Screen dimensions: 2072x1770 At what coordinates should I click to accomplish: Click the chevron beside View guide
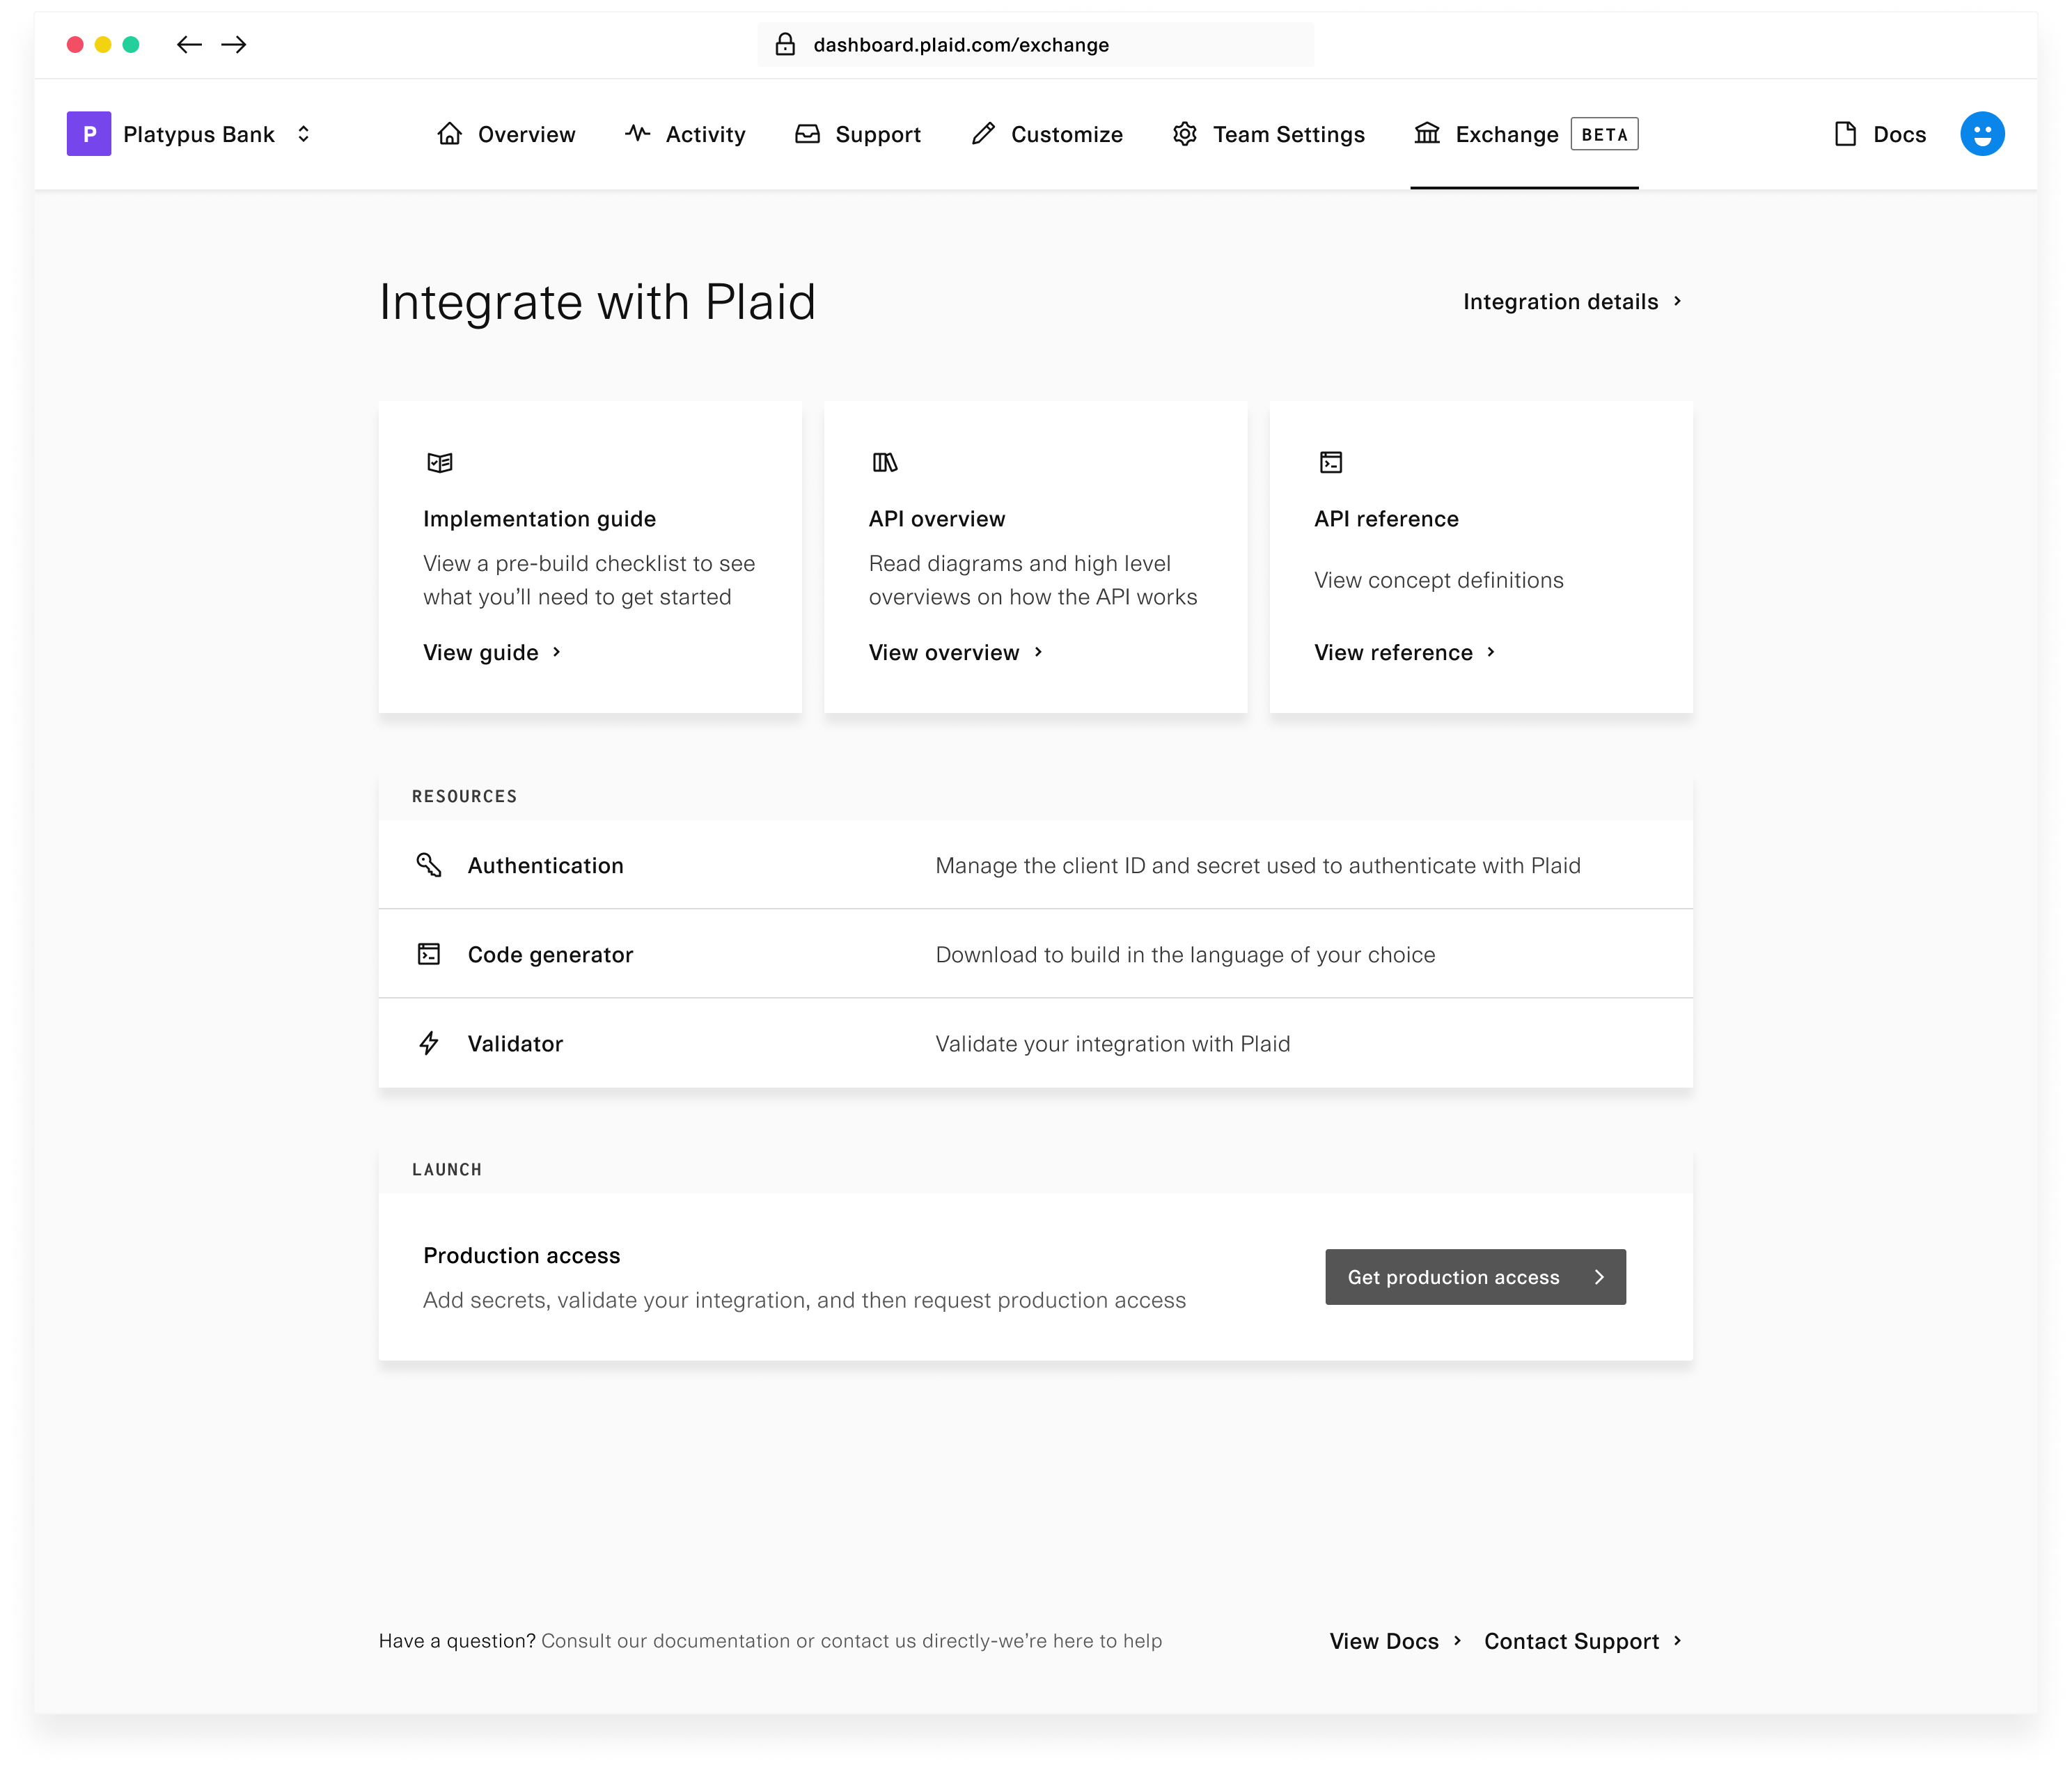[x=556, y=652]
